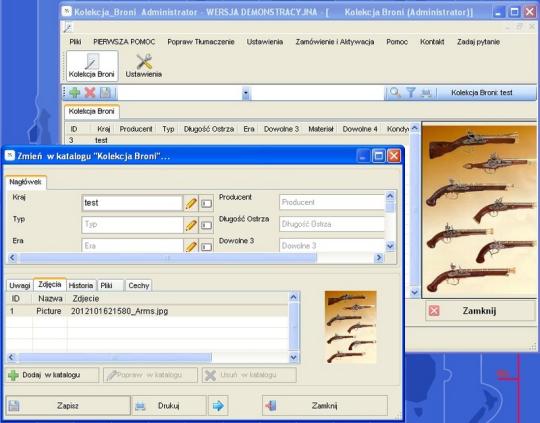Click pencil edit icon next to Kraj field

click(191, 203)
